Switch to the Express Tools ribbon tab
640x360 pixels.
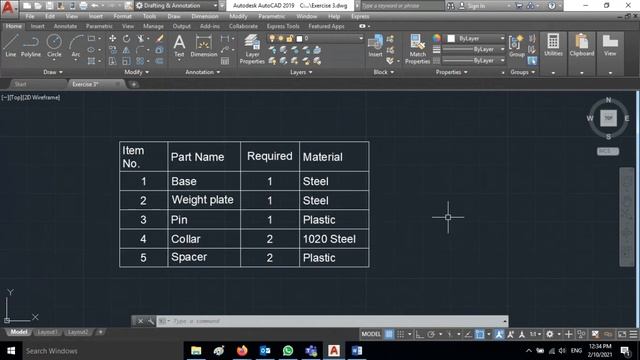click(x=283, y=27)
